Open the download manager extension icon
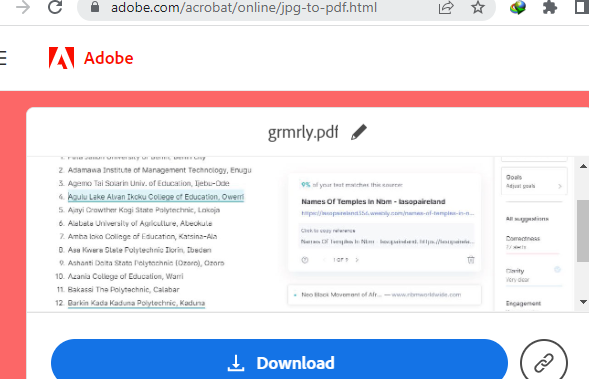Image resolution: width=589 pixels, height=379 pixels. tap(518, 8)
